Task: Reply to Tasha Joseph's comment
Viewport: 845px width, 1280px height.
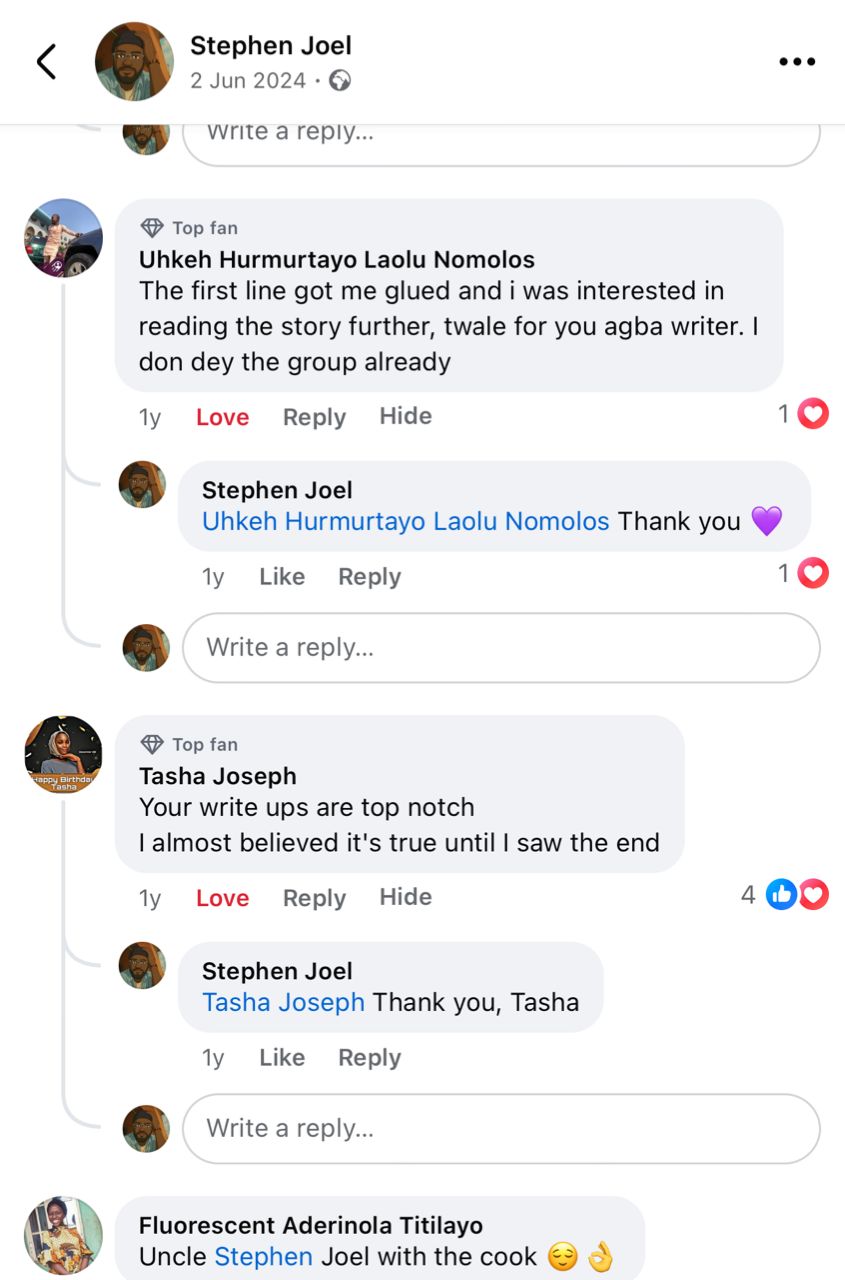Action: tap(314, 898)
